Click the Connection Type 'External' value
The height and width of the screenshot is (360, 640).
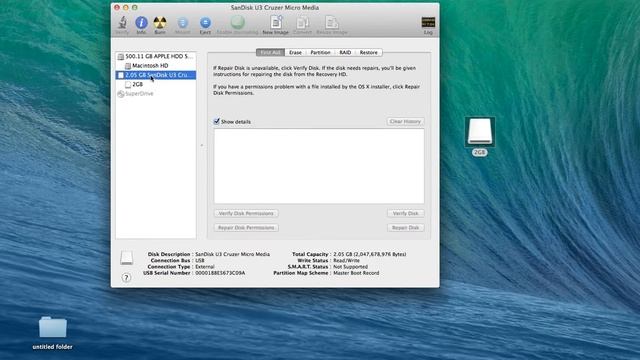[x=204, y=267]
